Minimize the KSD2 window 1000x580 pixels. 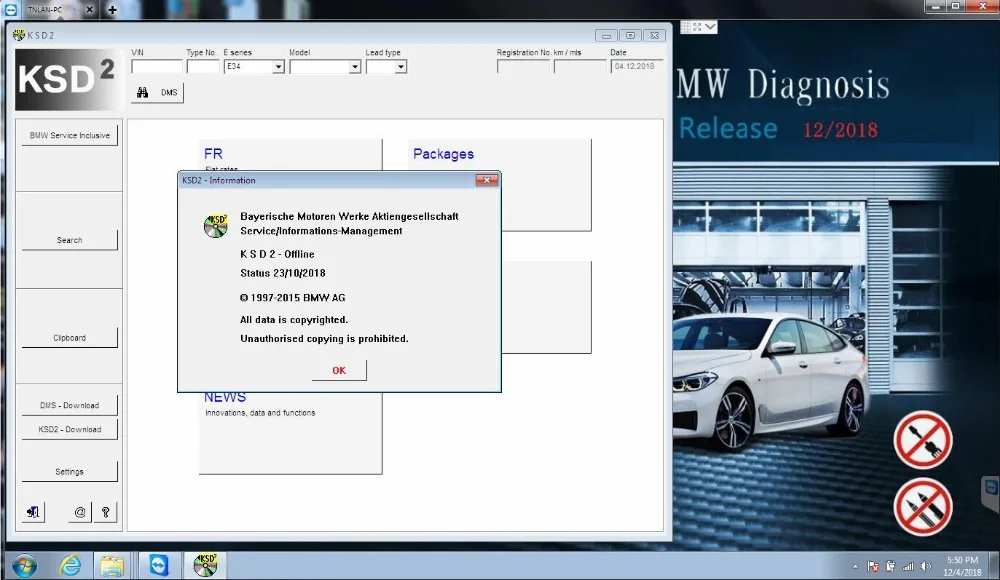606,36
